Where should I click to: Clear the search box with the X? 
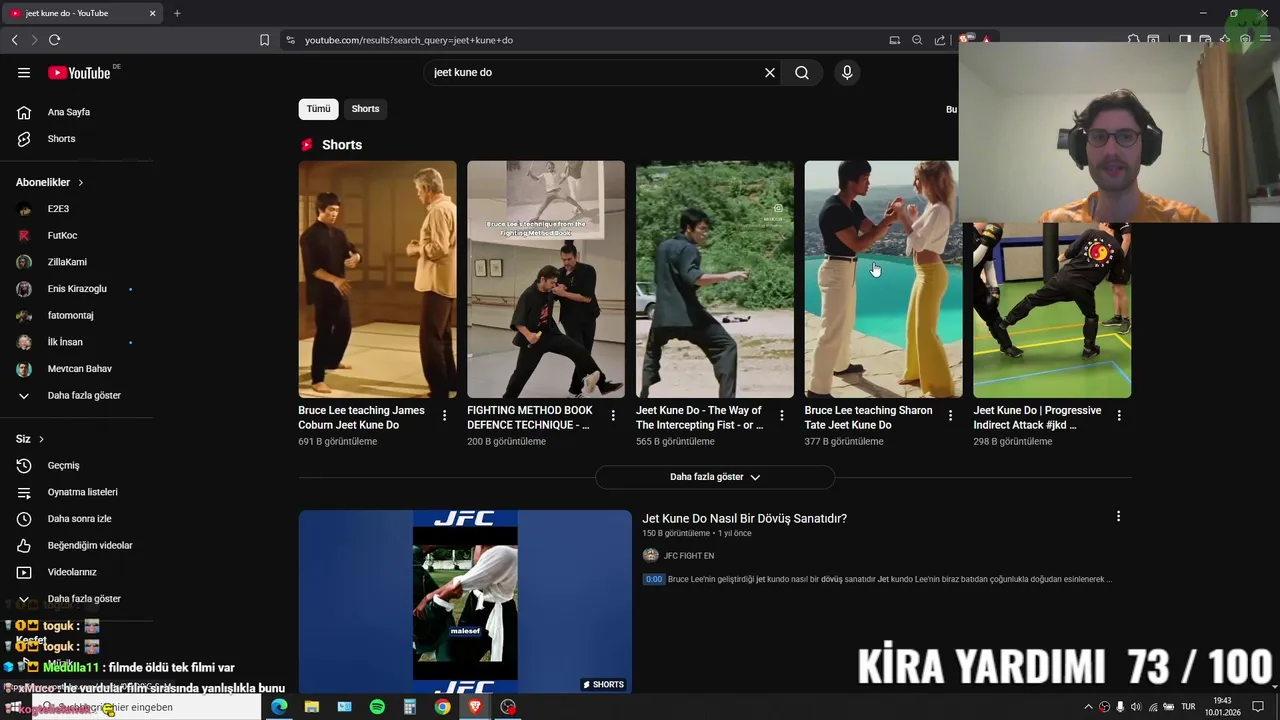(770, 72)
